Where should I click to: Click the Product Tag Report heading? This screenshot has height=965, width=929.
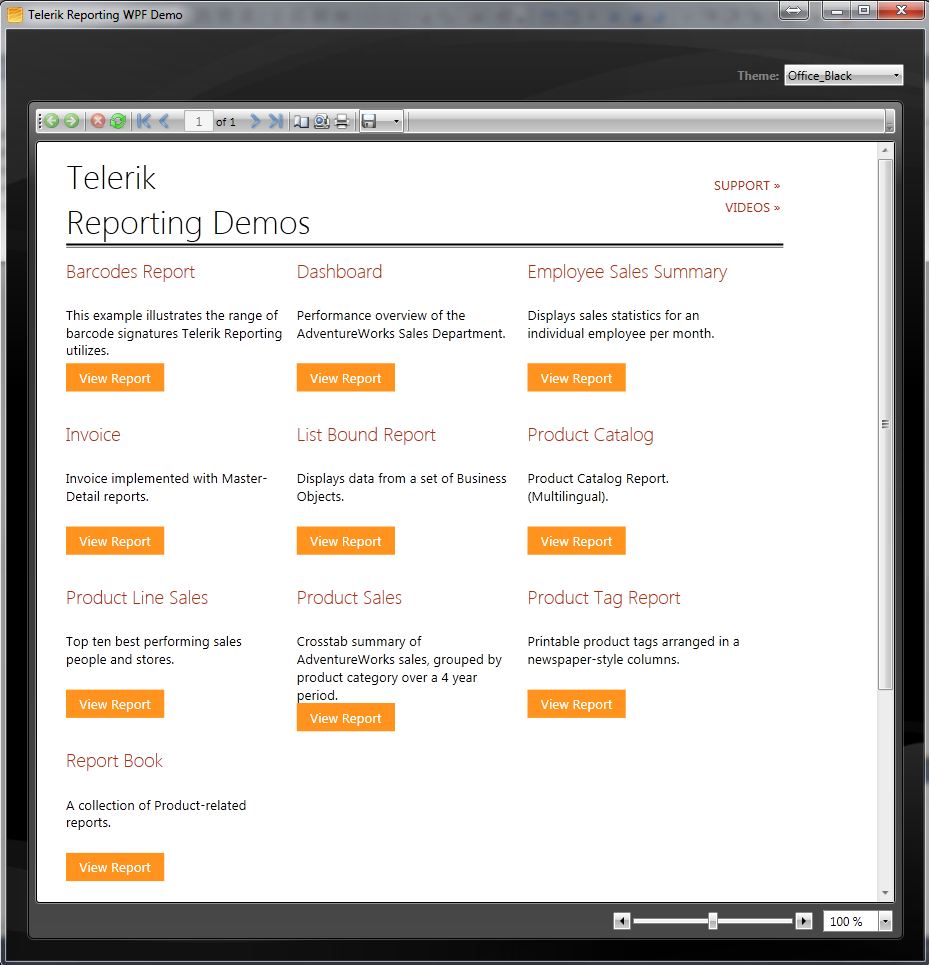click(x=604, y=598)
